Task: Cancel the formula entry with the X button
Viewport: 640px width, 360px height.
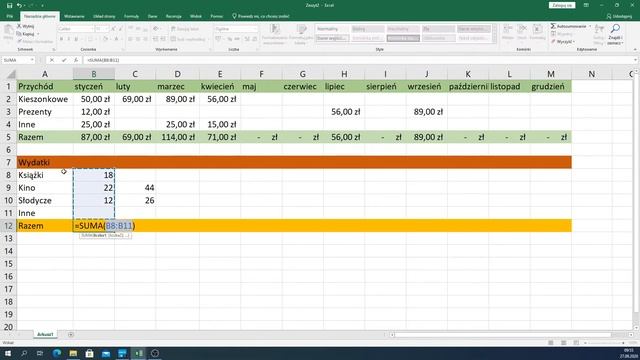Action: click(52, 60)
